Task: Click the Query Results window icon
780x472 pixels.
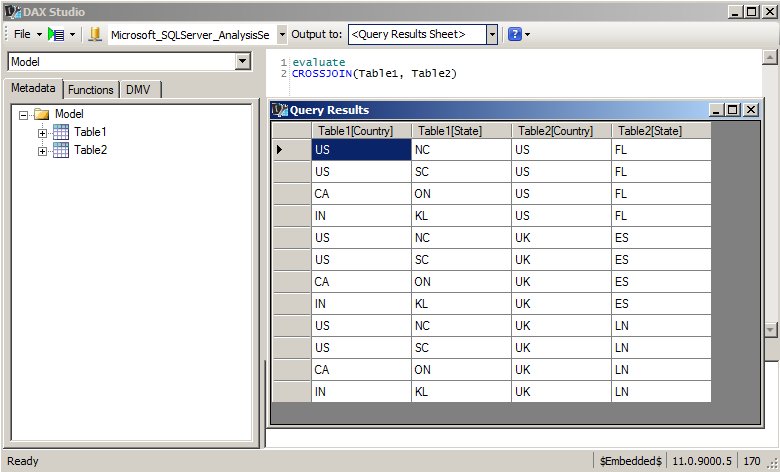Action: 280,110
